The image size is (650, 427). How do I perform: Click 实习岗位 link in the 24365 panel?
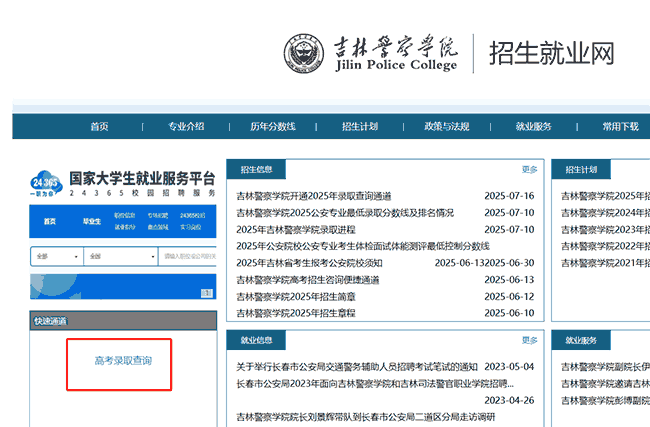coord(191,227)
